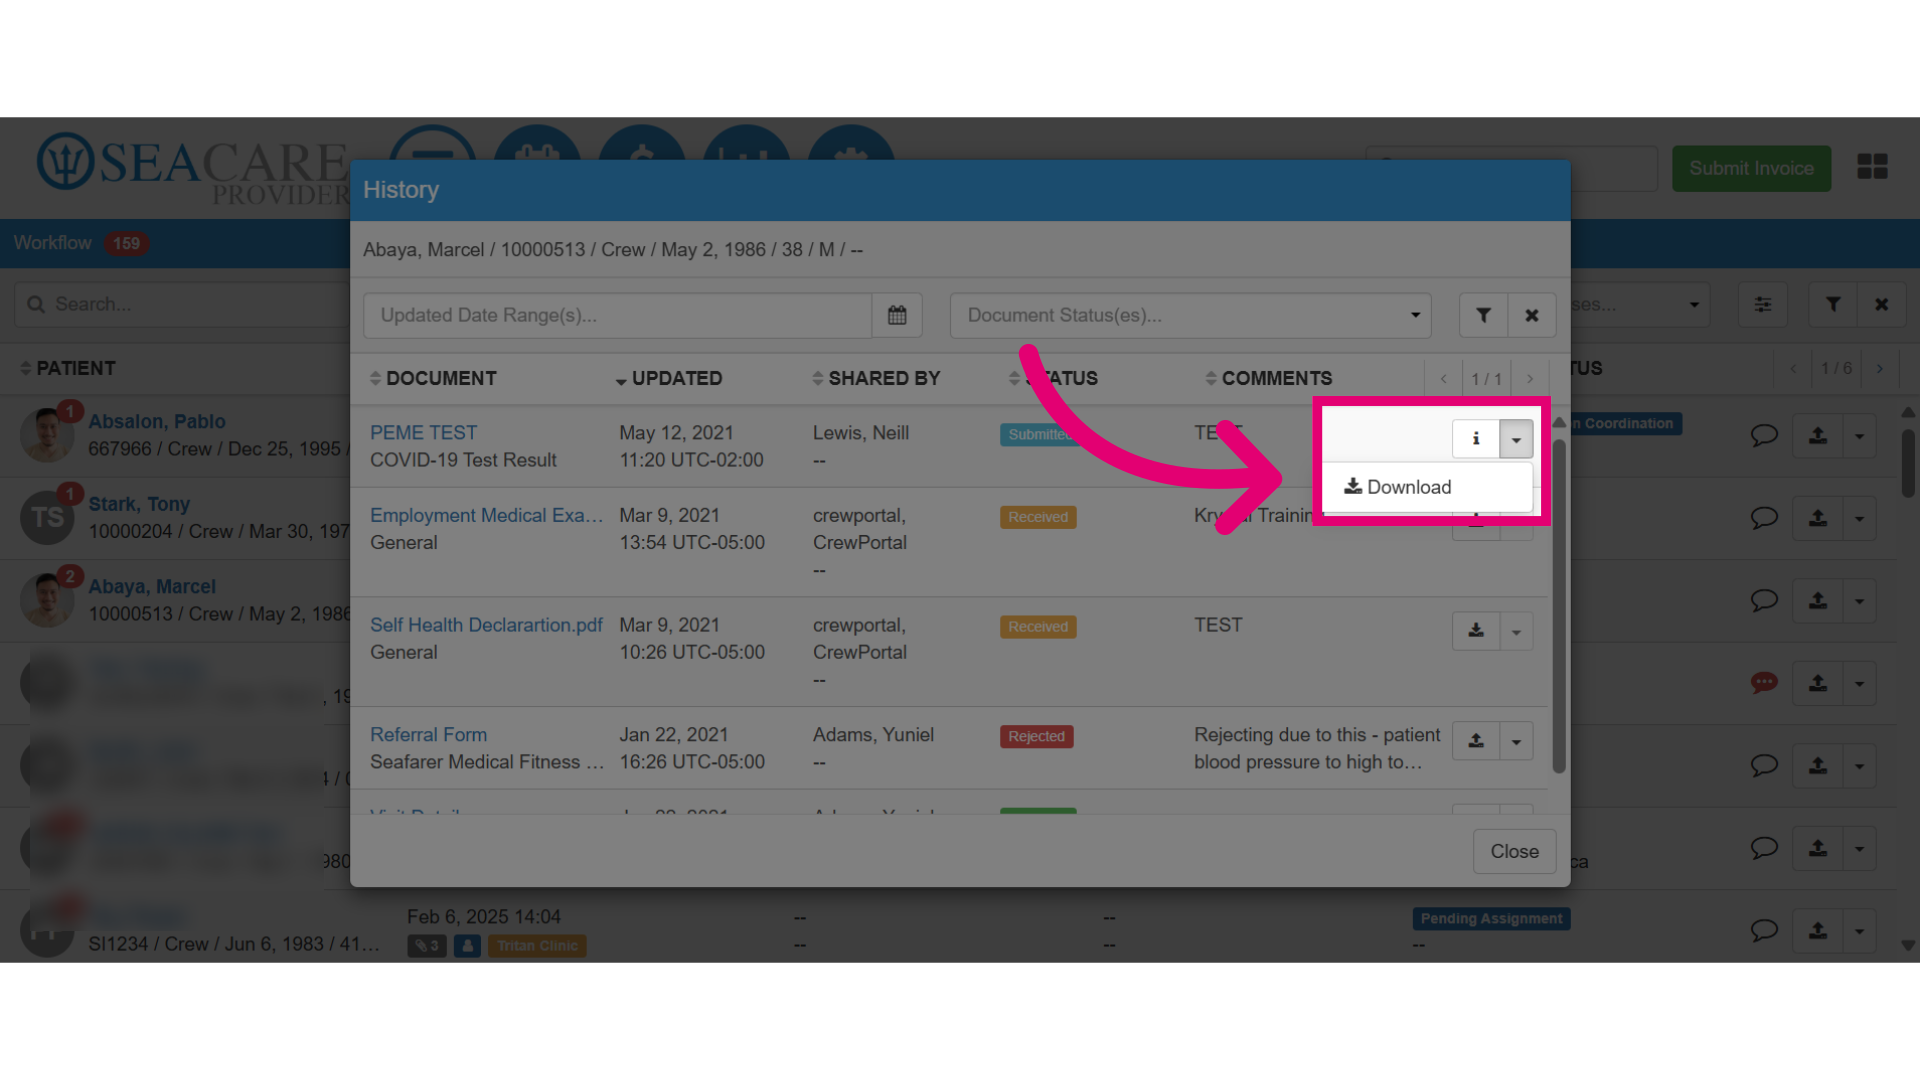
Task: Click the Updated Date Range(s) input field
Action: click(x=617, y=315)
